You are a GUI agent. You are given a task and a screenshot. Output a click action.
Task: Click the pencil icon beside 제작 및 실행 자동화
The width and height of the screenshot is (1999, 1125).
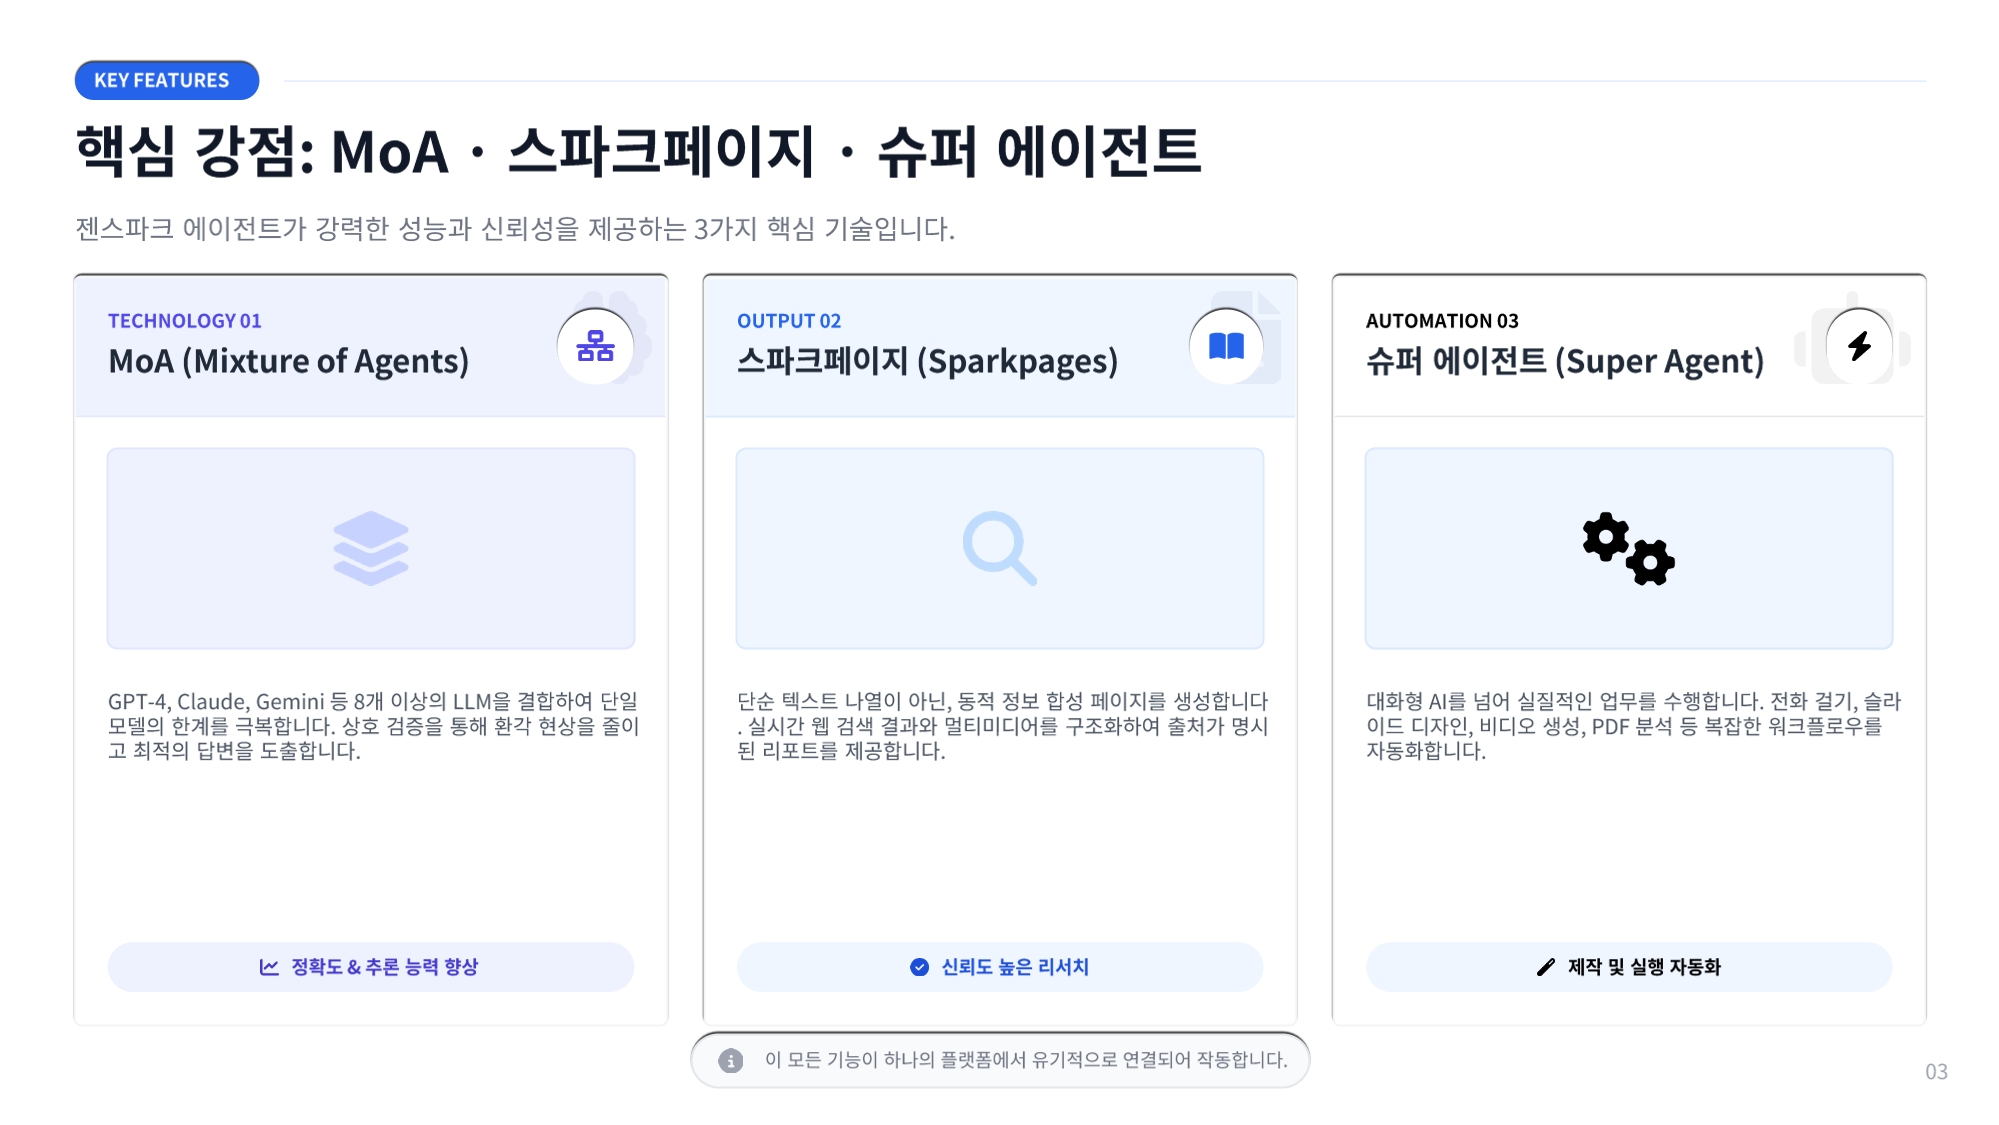coord(1546,966)
